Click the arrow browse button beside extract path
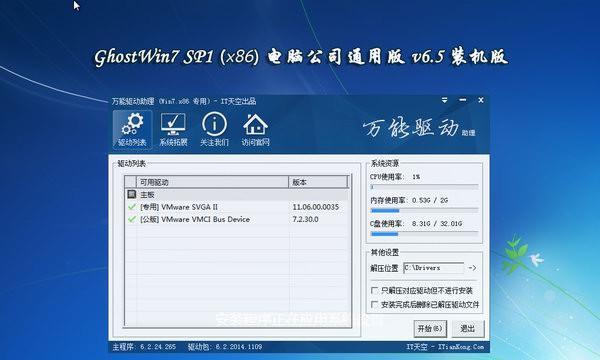 click(x=473, y=268)
